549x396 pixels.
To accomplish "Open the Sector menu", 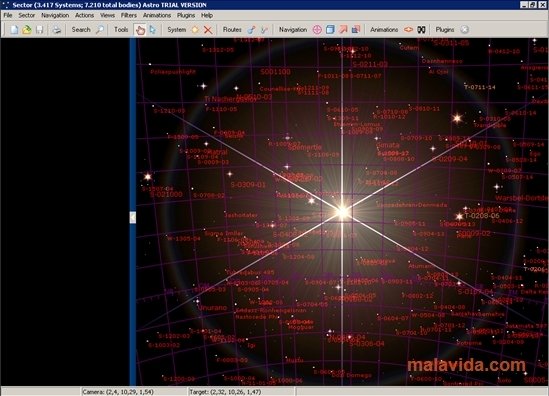I will (x=27, y=15).
